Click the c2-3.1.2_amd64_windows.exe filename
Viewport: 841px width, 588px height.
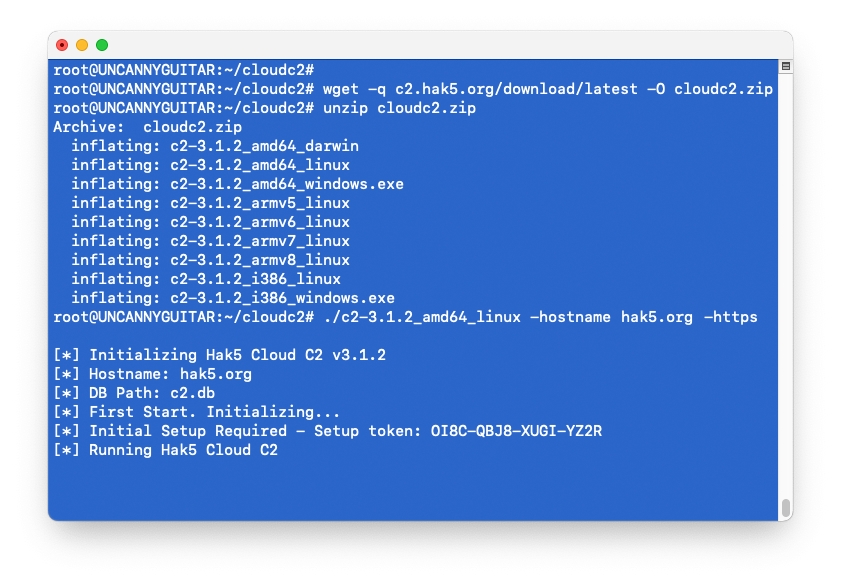click(286, 184)
